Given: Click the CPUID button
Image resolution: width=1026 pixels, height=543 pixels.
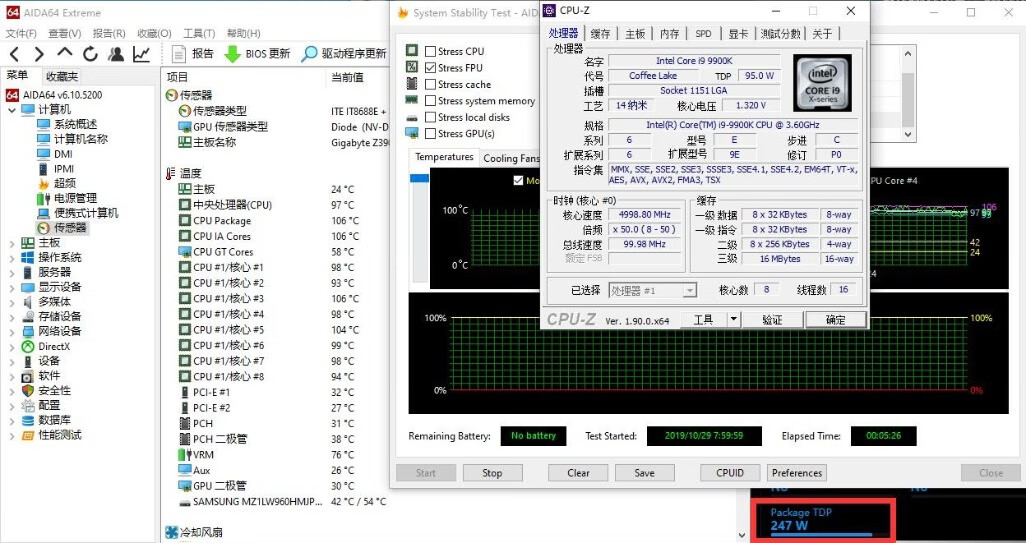Looking at the screenshot, I should tap(730, 472).
